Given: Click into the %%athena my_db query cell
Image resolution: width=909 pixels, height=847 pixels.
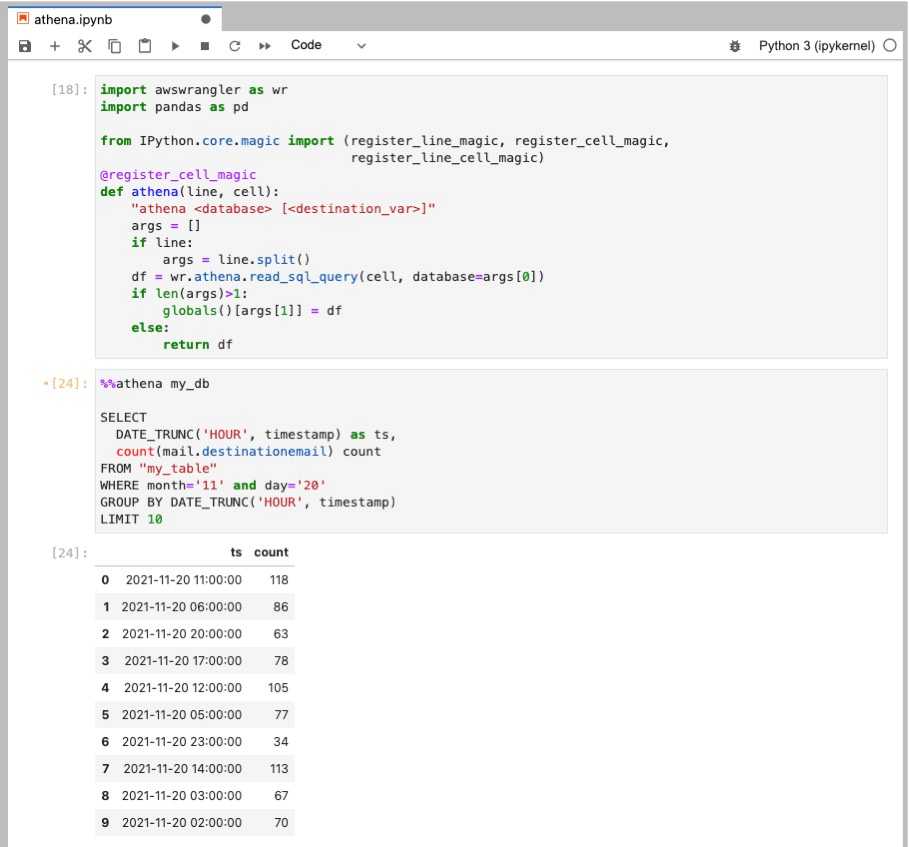Looking at the screenshot, I should 490,451.
